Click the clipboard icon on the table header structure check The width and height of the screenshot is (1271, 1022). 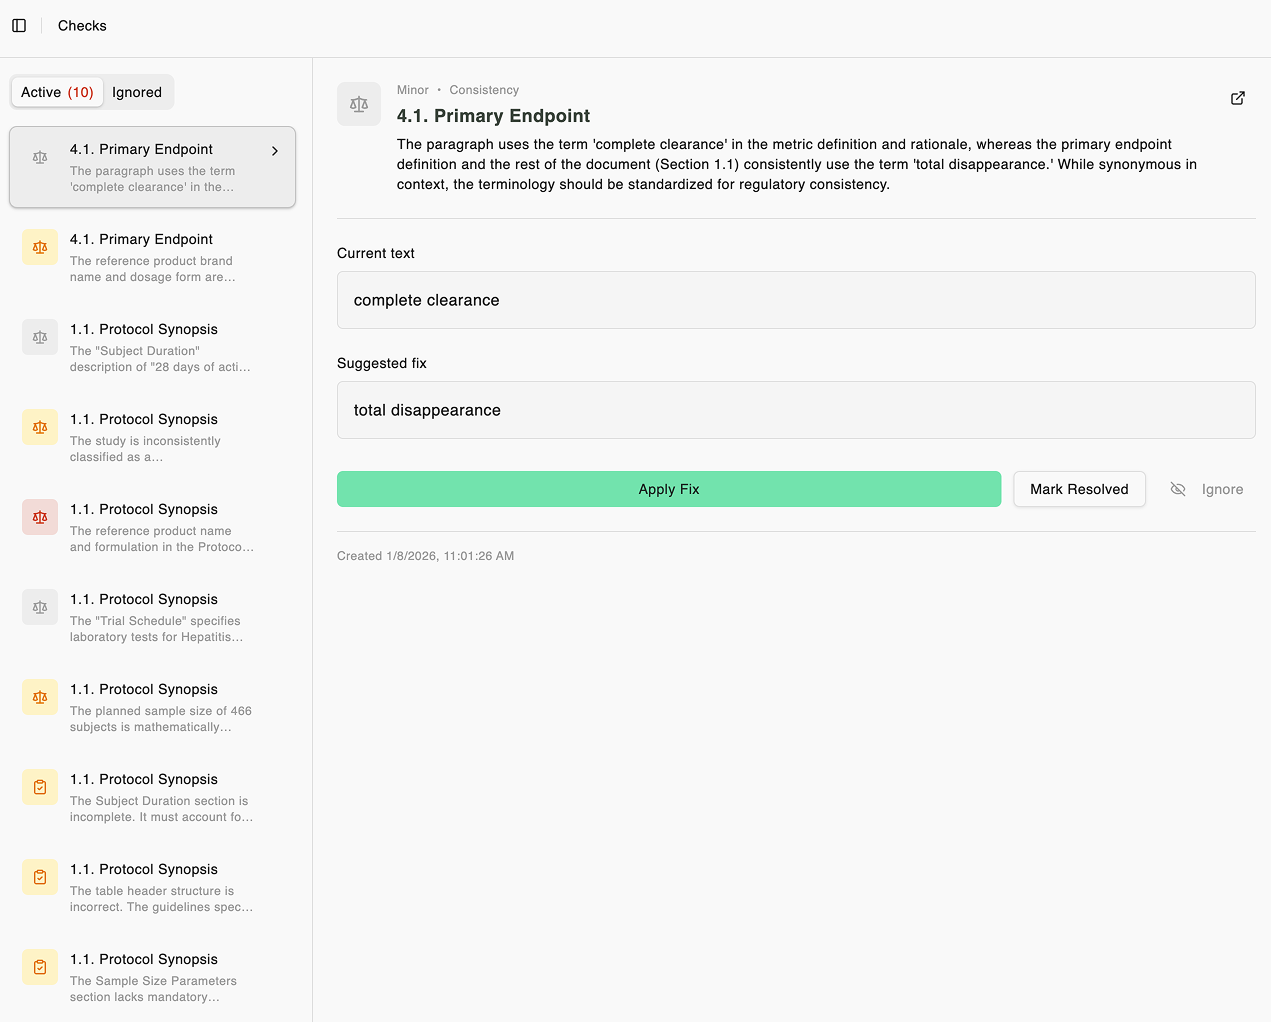[39, 877]
